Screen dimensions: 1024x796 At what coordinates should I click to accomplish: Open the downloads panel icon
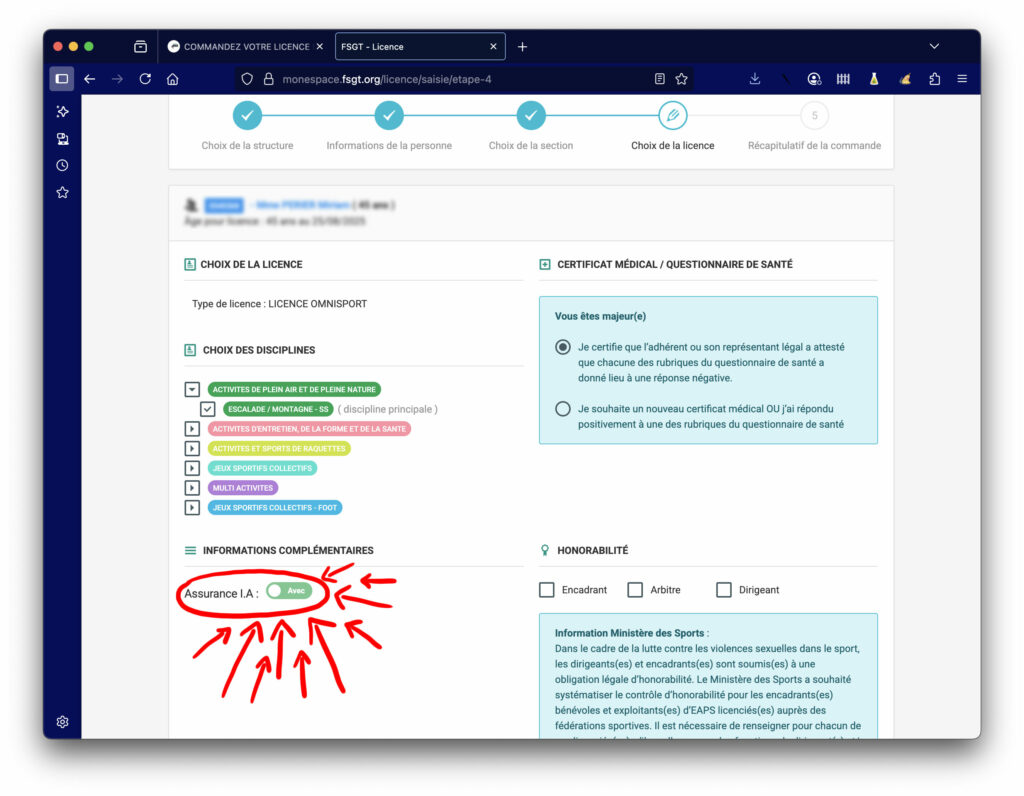point(755,79)
